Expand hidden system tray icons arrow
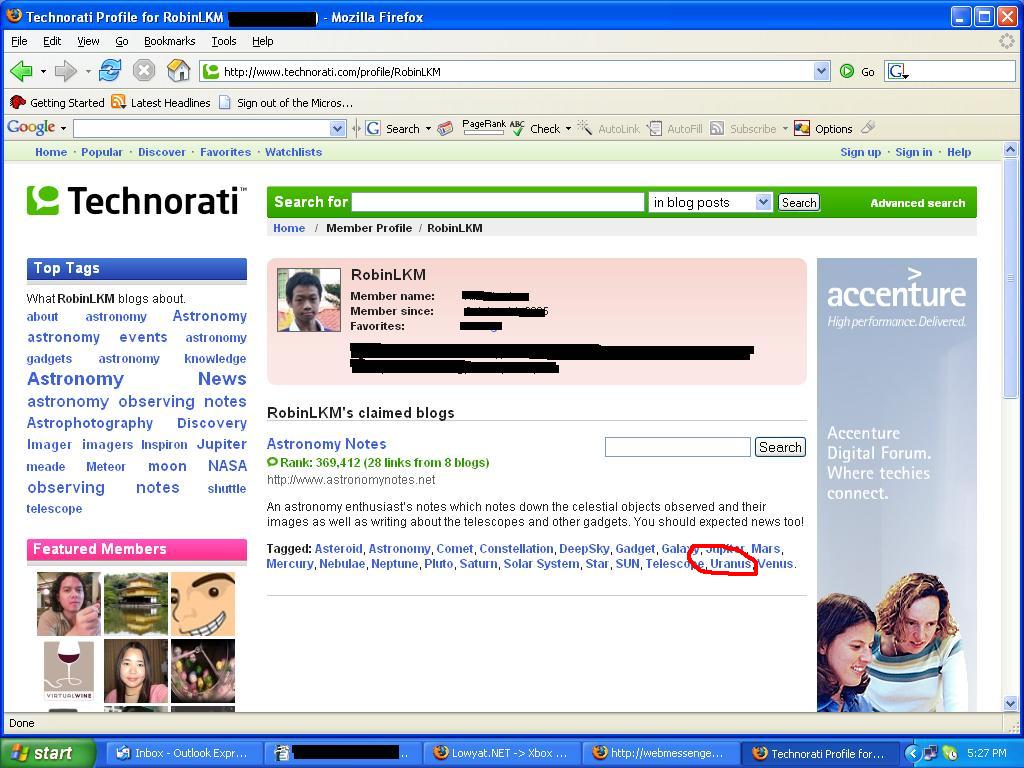This screenshot has height=768, width=1024. click(912, 753)
